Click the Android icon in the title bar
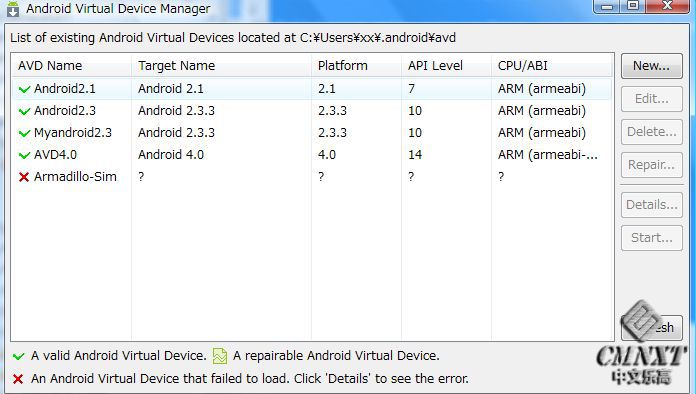 point(13,8)
